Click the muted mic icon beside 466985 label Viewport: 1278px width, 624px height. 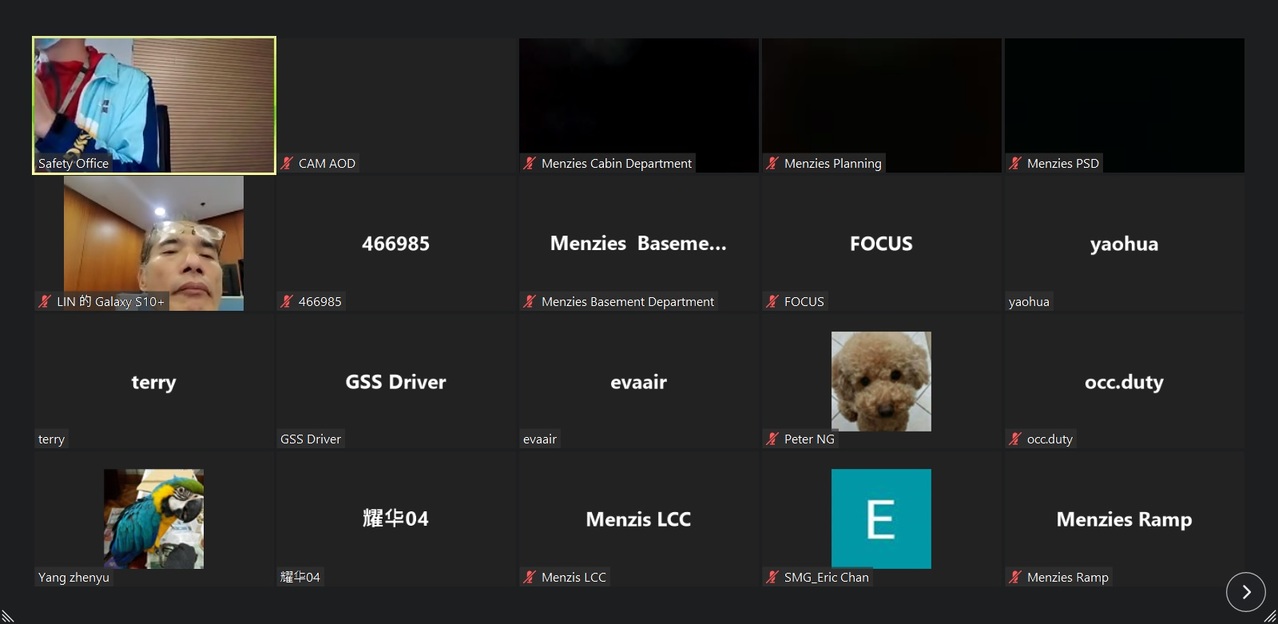(x=288, y=301)
